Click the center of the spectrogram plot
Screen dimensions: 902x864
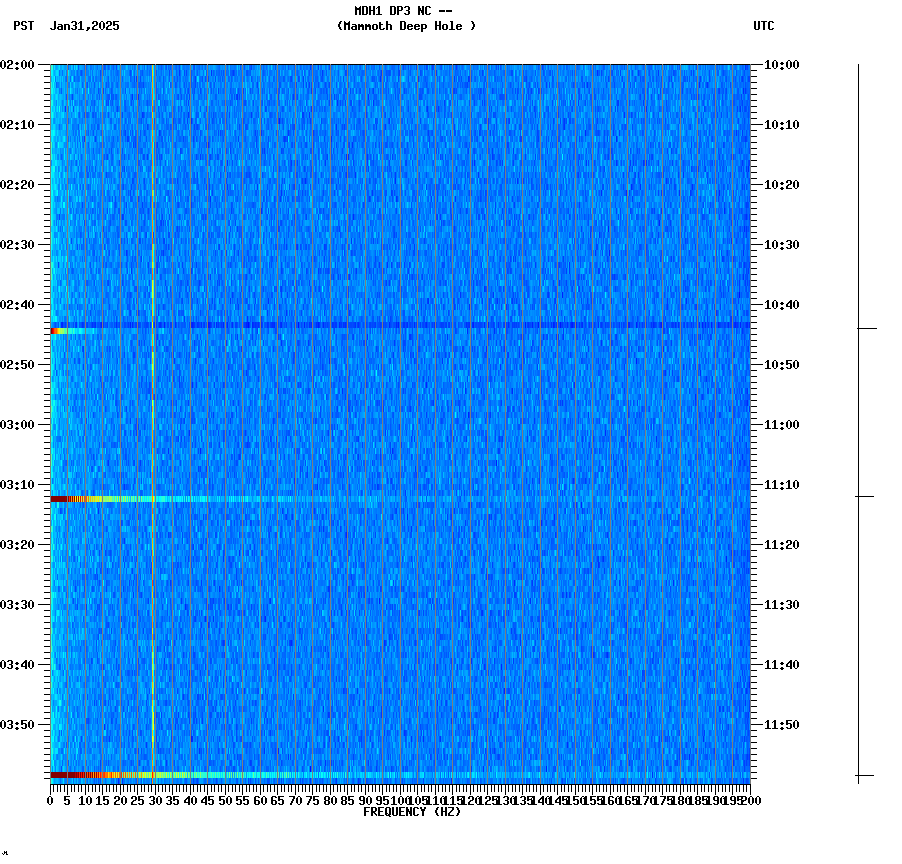398,425
